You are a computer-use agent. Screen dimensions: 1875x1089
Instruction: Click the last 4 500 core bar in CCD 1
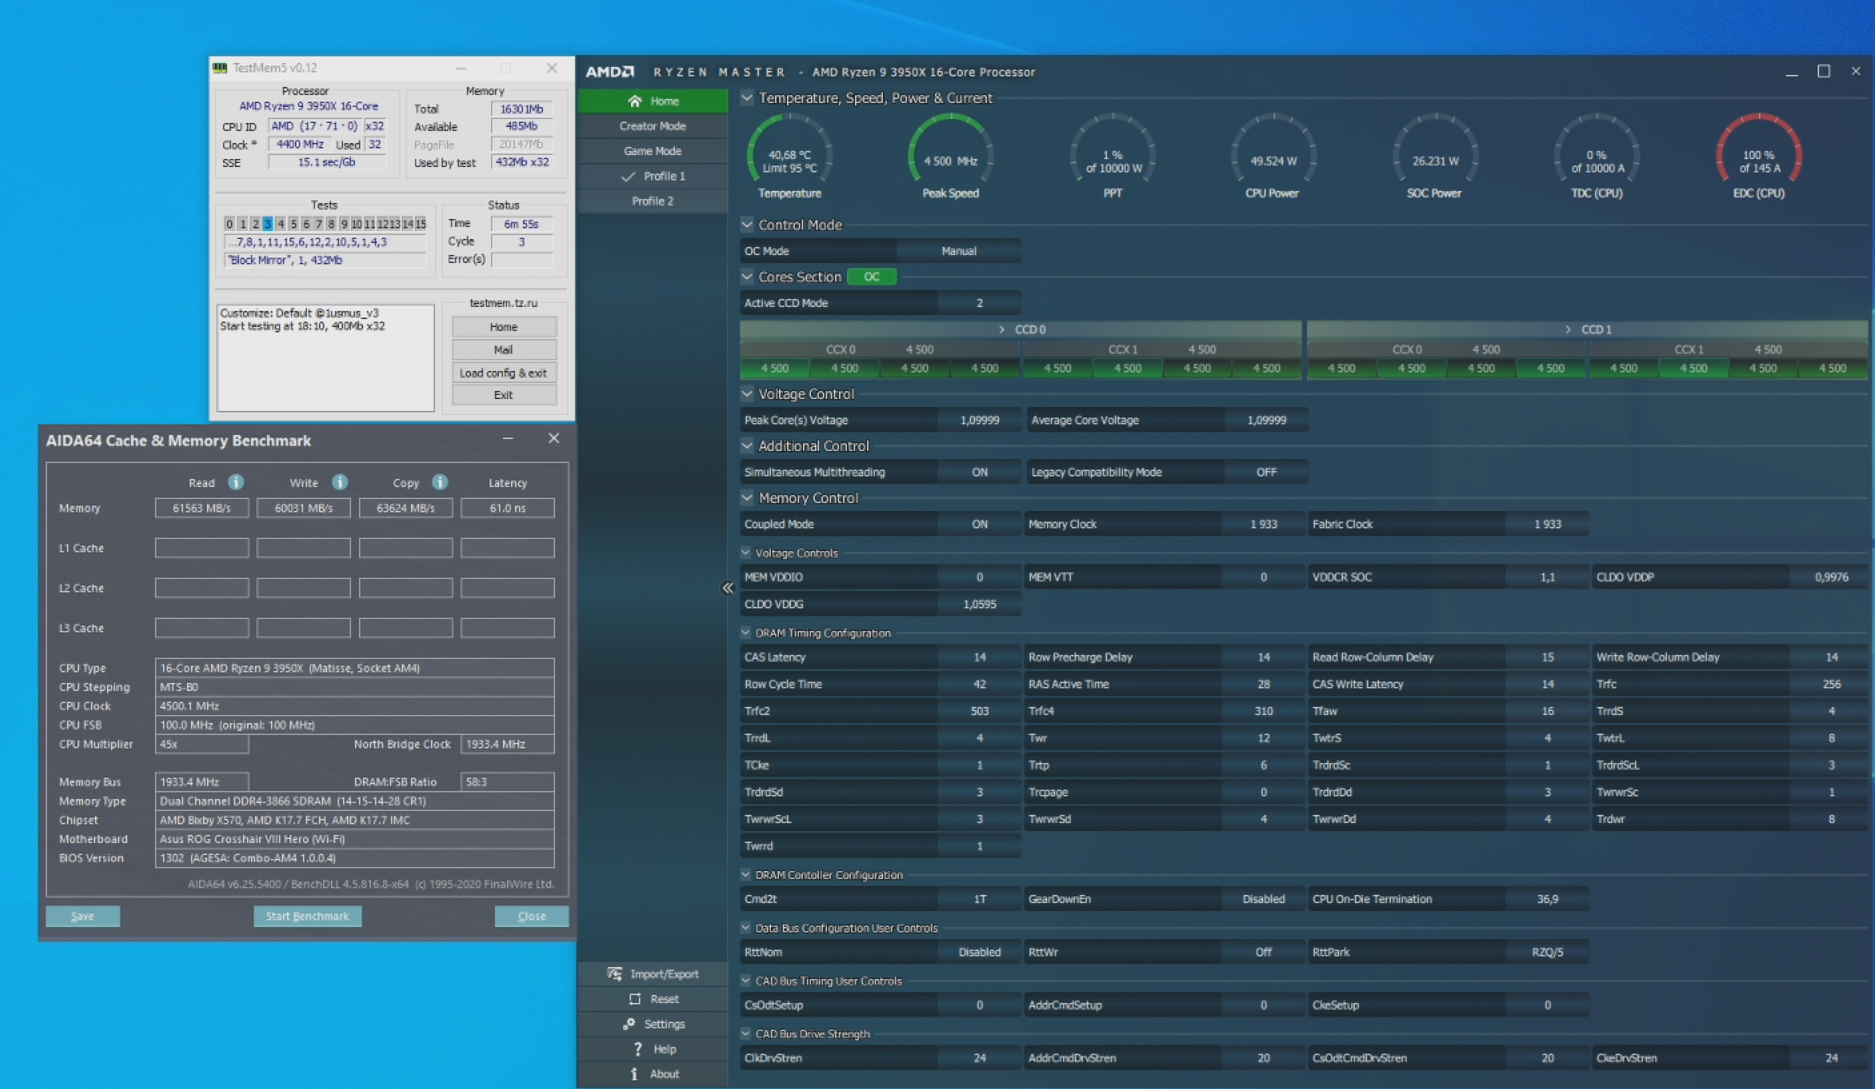click(x=1832, y=369)
